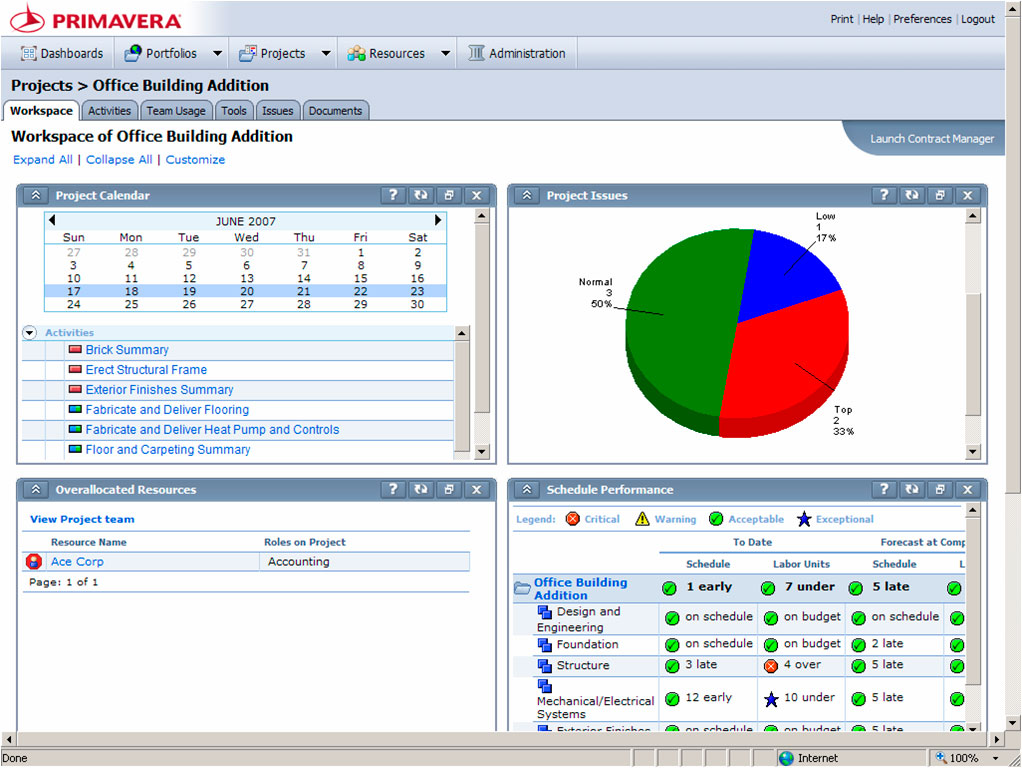Click the Office Building Addition folder icon
Screen dimensions: 1022x768
pyautogui.click(x=522, y=588)
